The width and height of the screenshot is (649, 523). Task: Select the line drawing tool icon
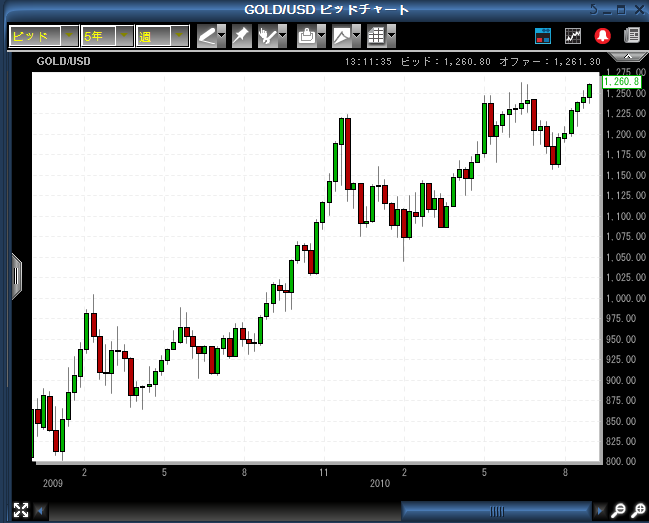point(206,36)
